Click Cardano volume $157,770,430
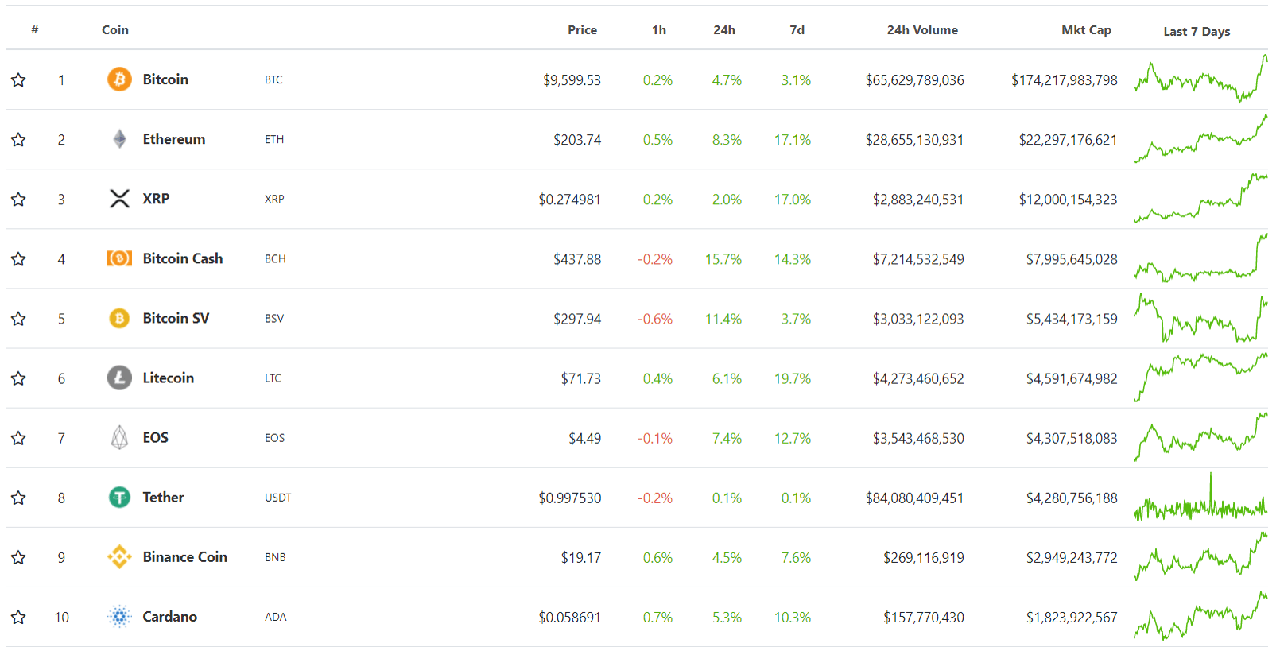 (924, 618)
